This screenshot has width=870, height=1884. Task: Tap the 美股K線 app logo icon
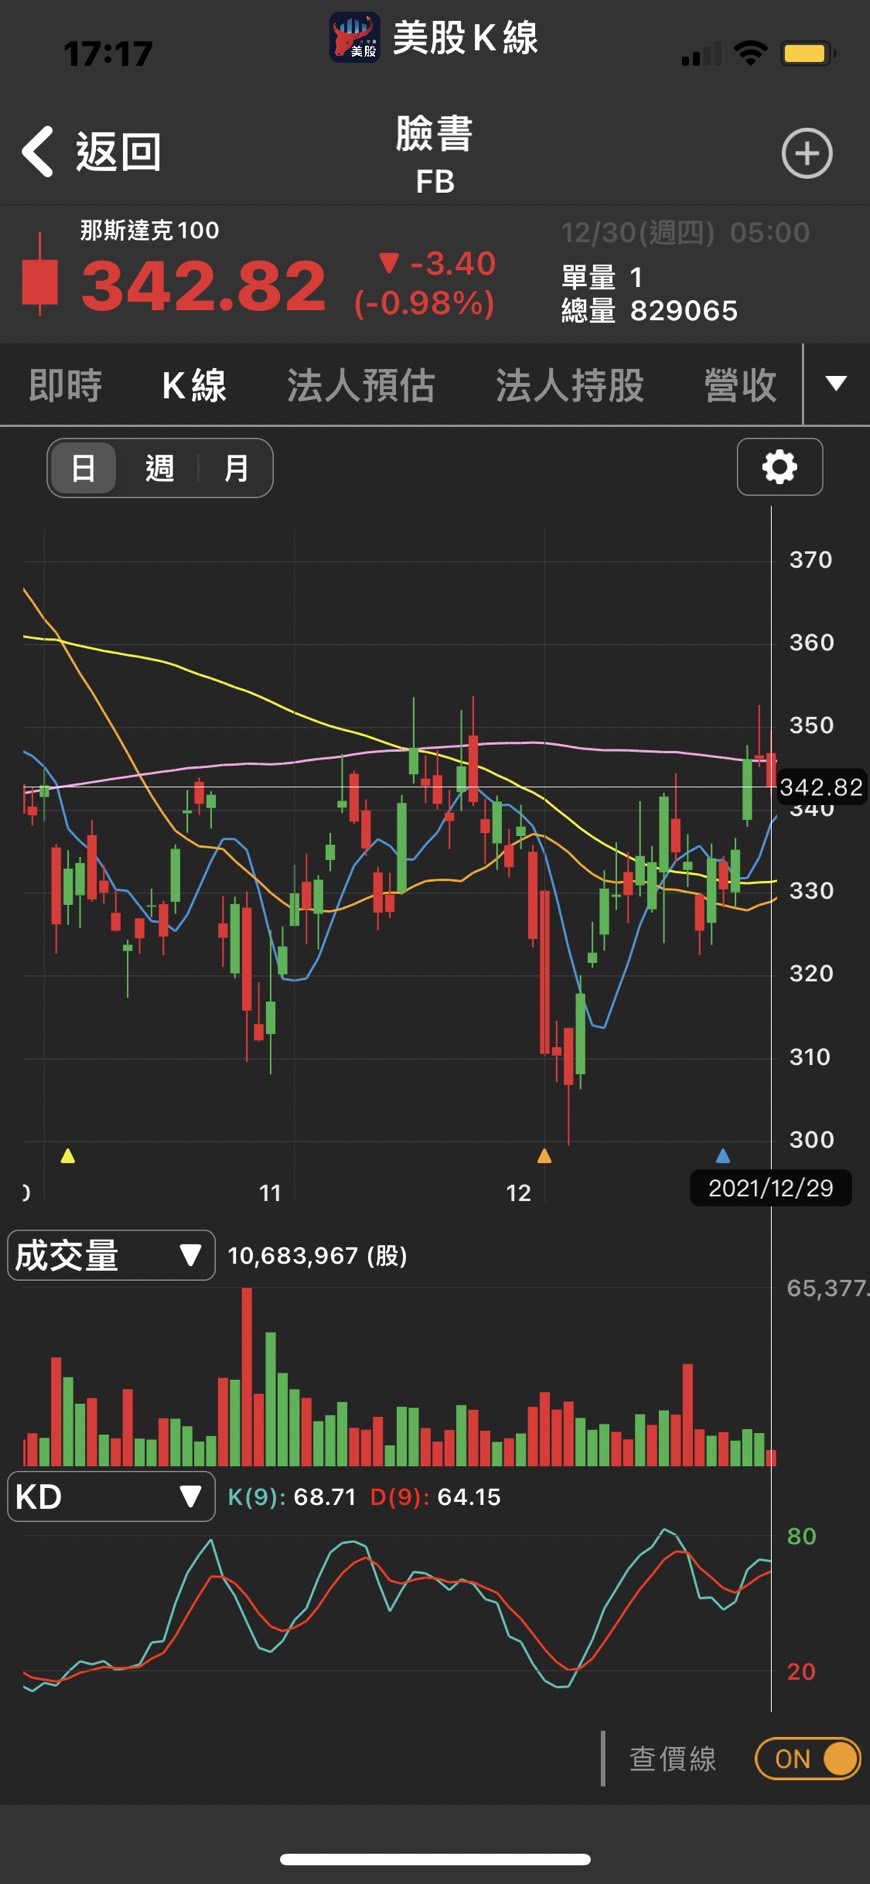tap(355, 38)
